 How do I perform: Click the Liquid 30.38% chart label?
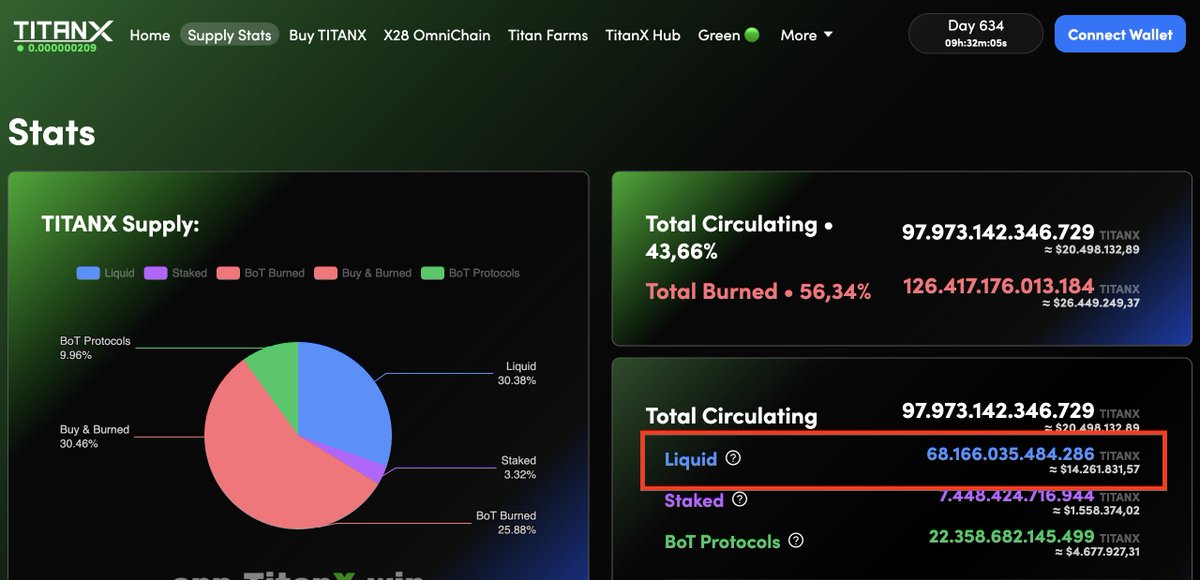517,373
